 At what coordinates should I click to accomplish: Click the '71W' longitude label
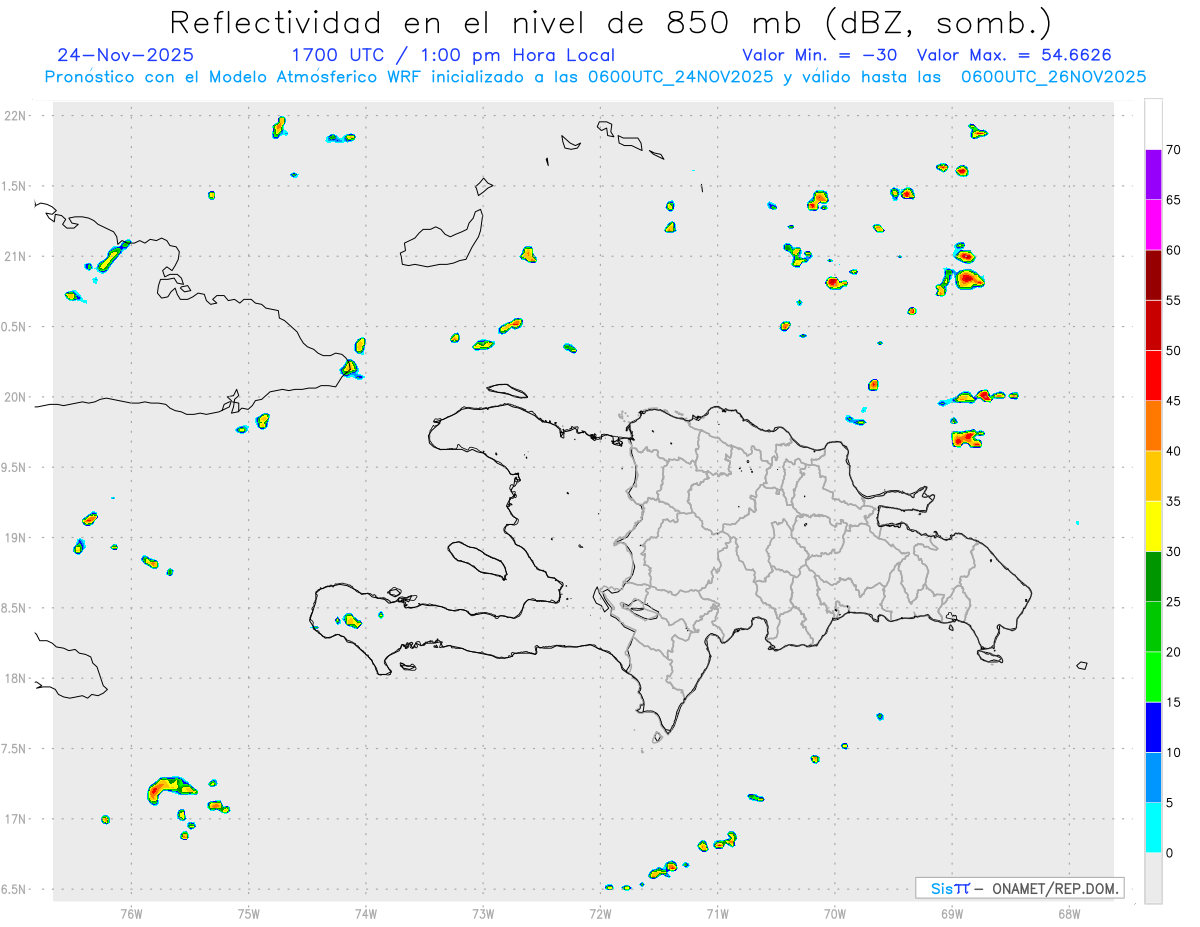(717, 913)
